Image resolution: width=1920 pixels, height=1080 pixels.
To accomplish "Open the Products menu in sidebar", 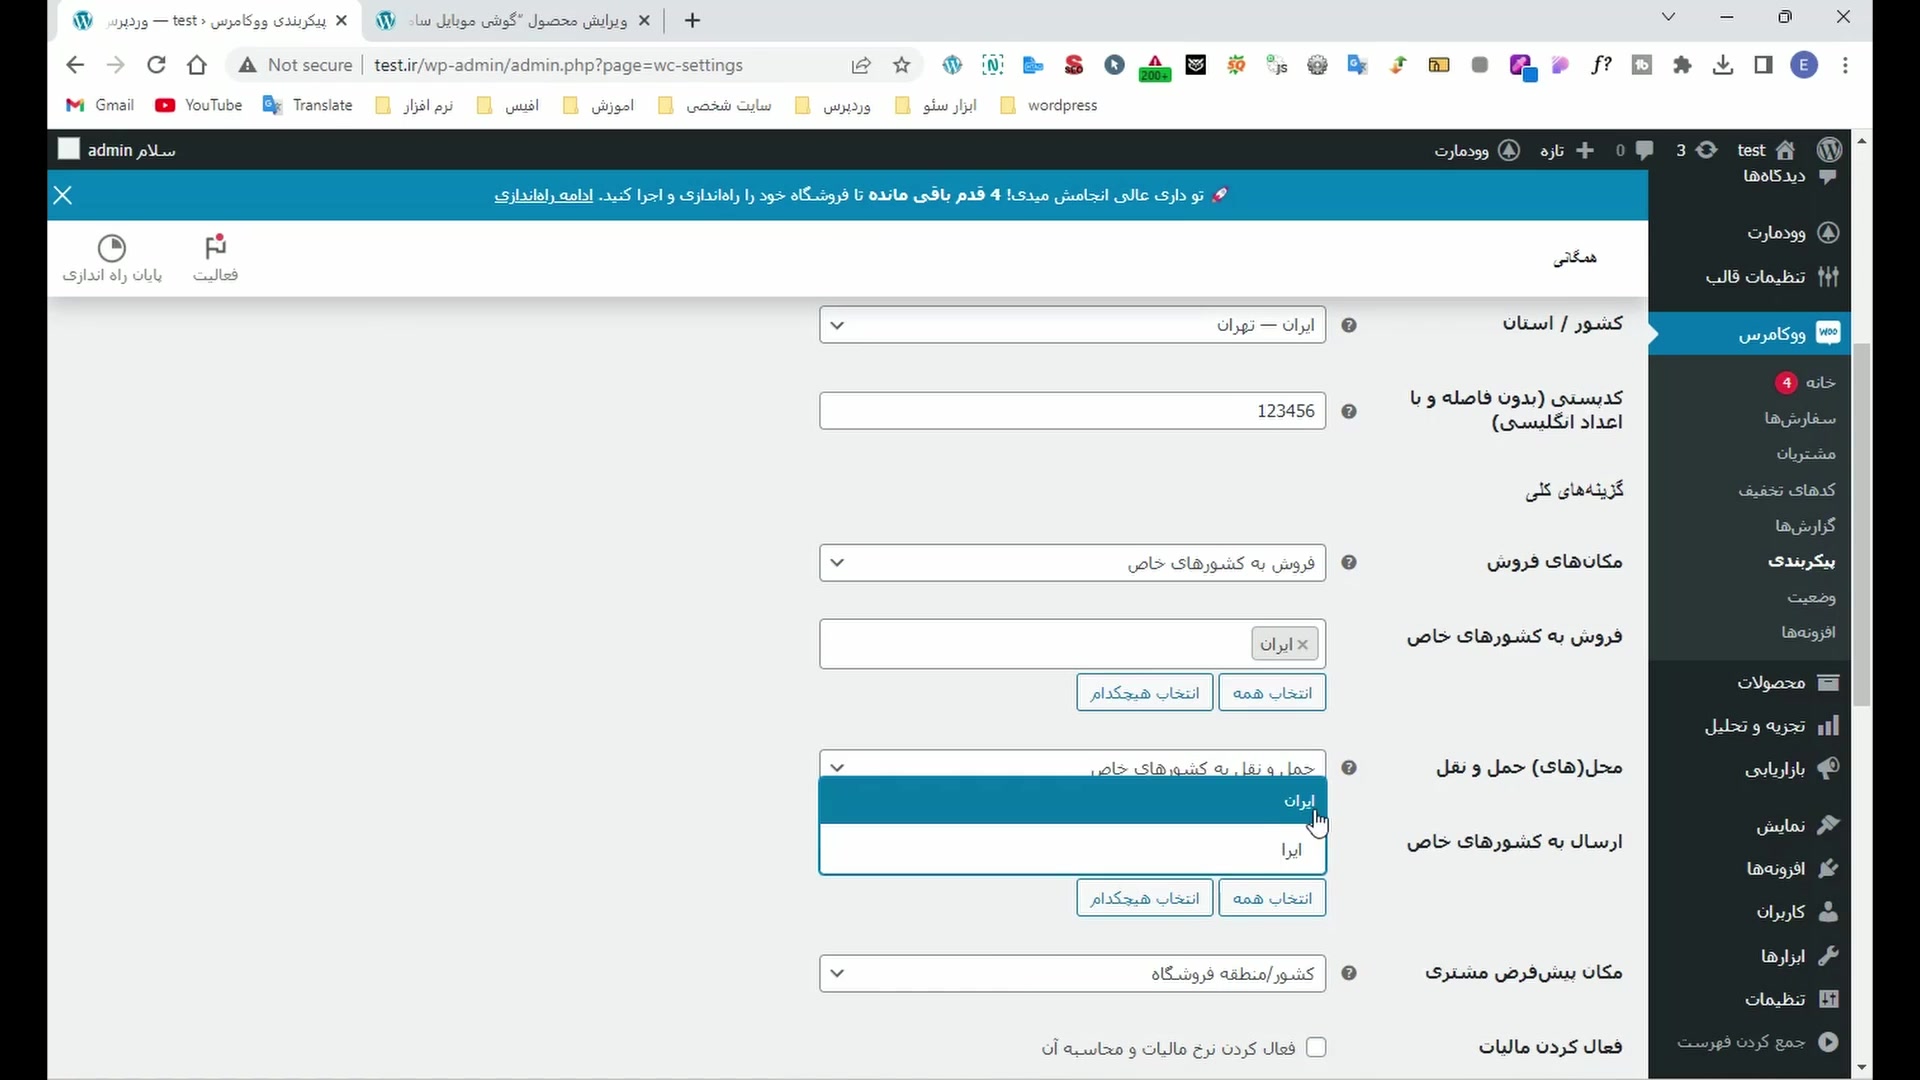I will [x=1770, y=683].
